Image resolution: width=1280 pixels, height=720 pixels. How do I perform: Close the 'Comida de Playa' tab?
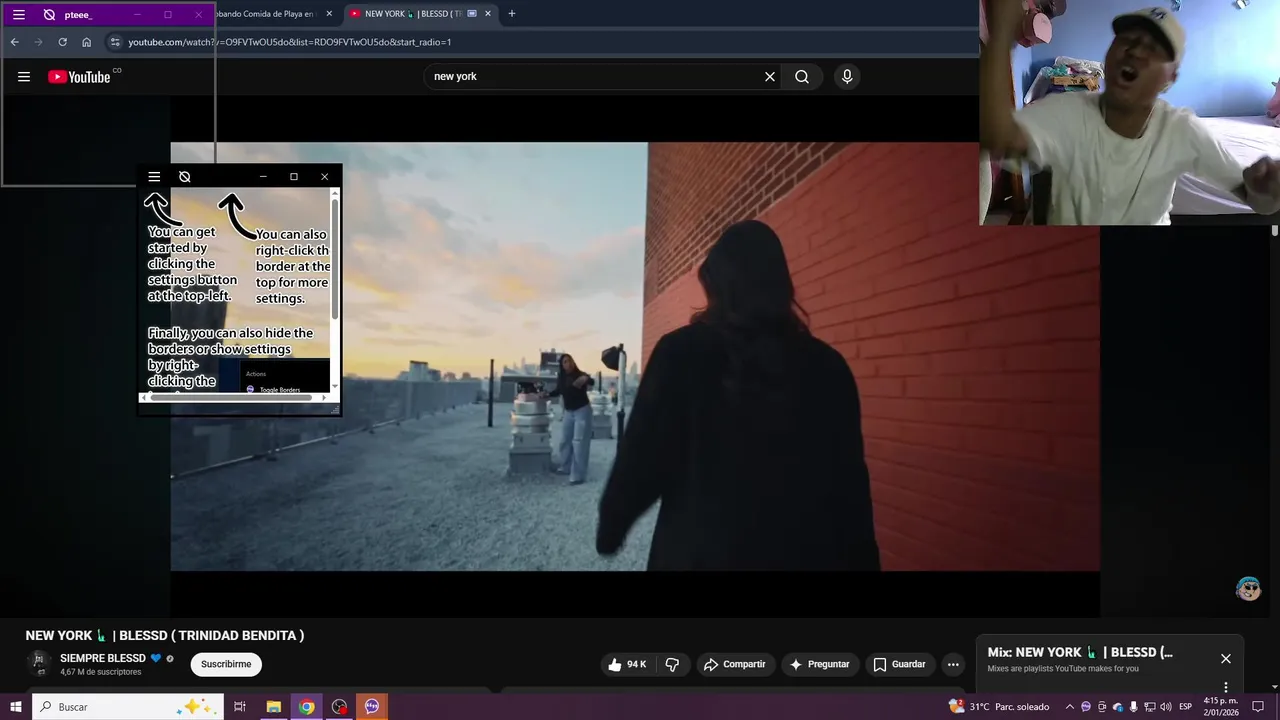click(x=329, y=14)
